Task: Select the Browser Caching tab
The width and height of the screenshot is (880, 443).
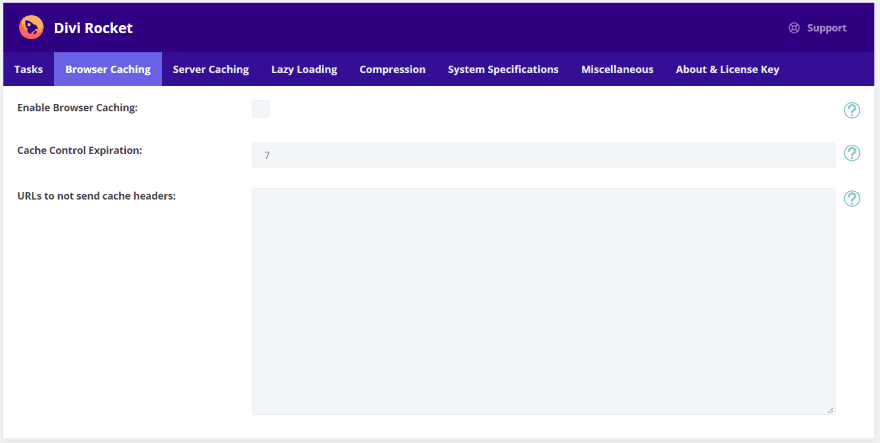Action: point(108,69)
